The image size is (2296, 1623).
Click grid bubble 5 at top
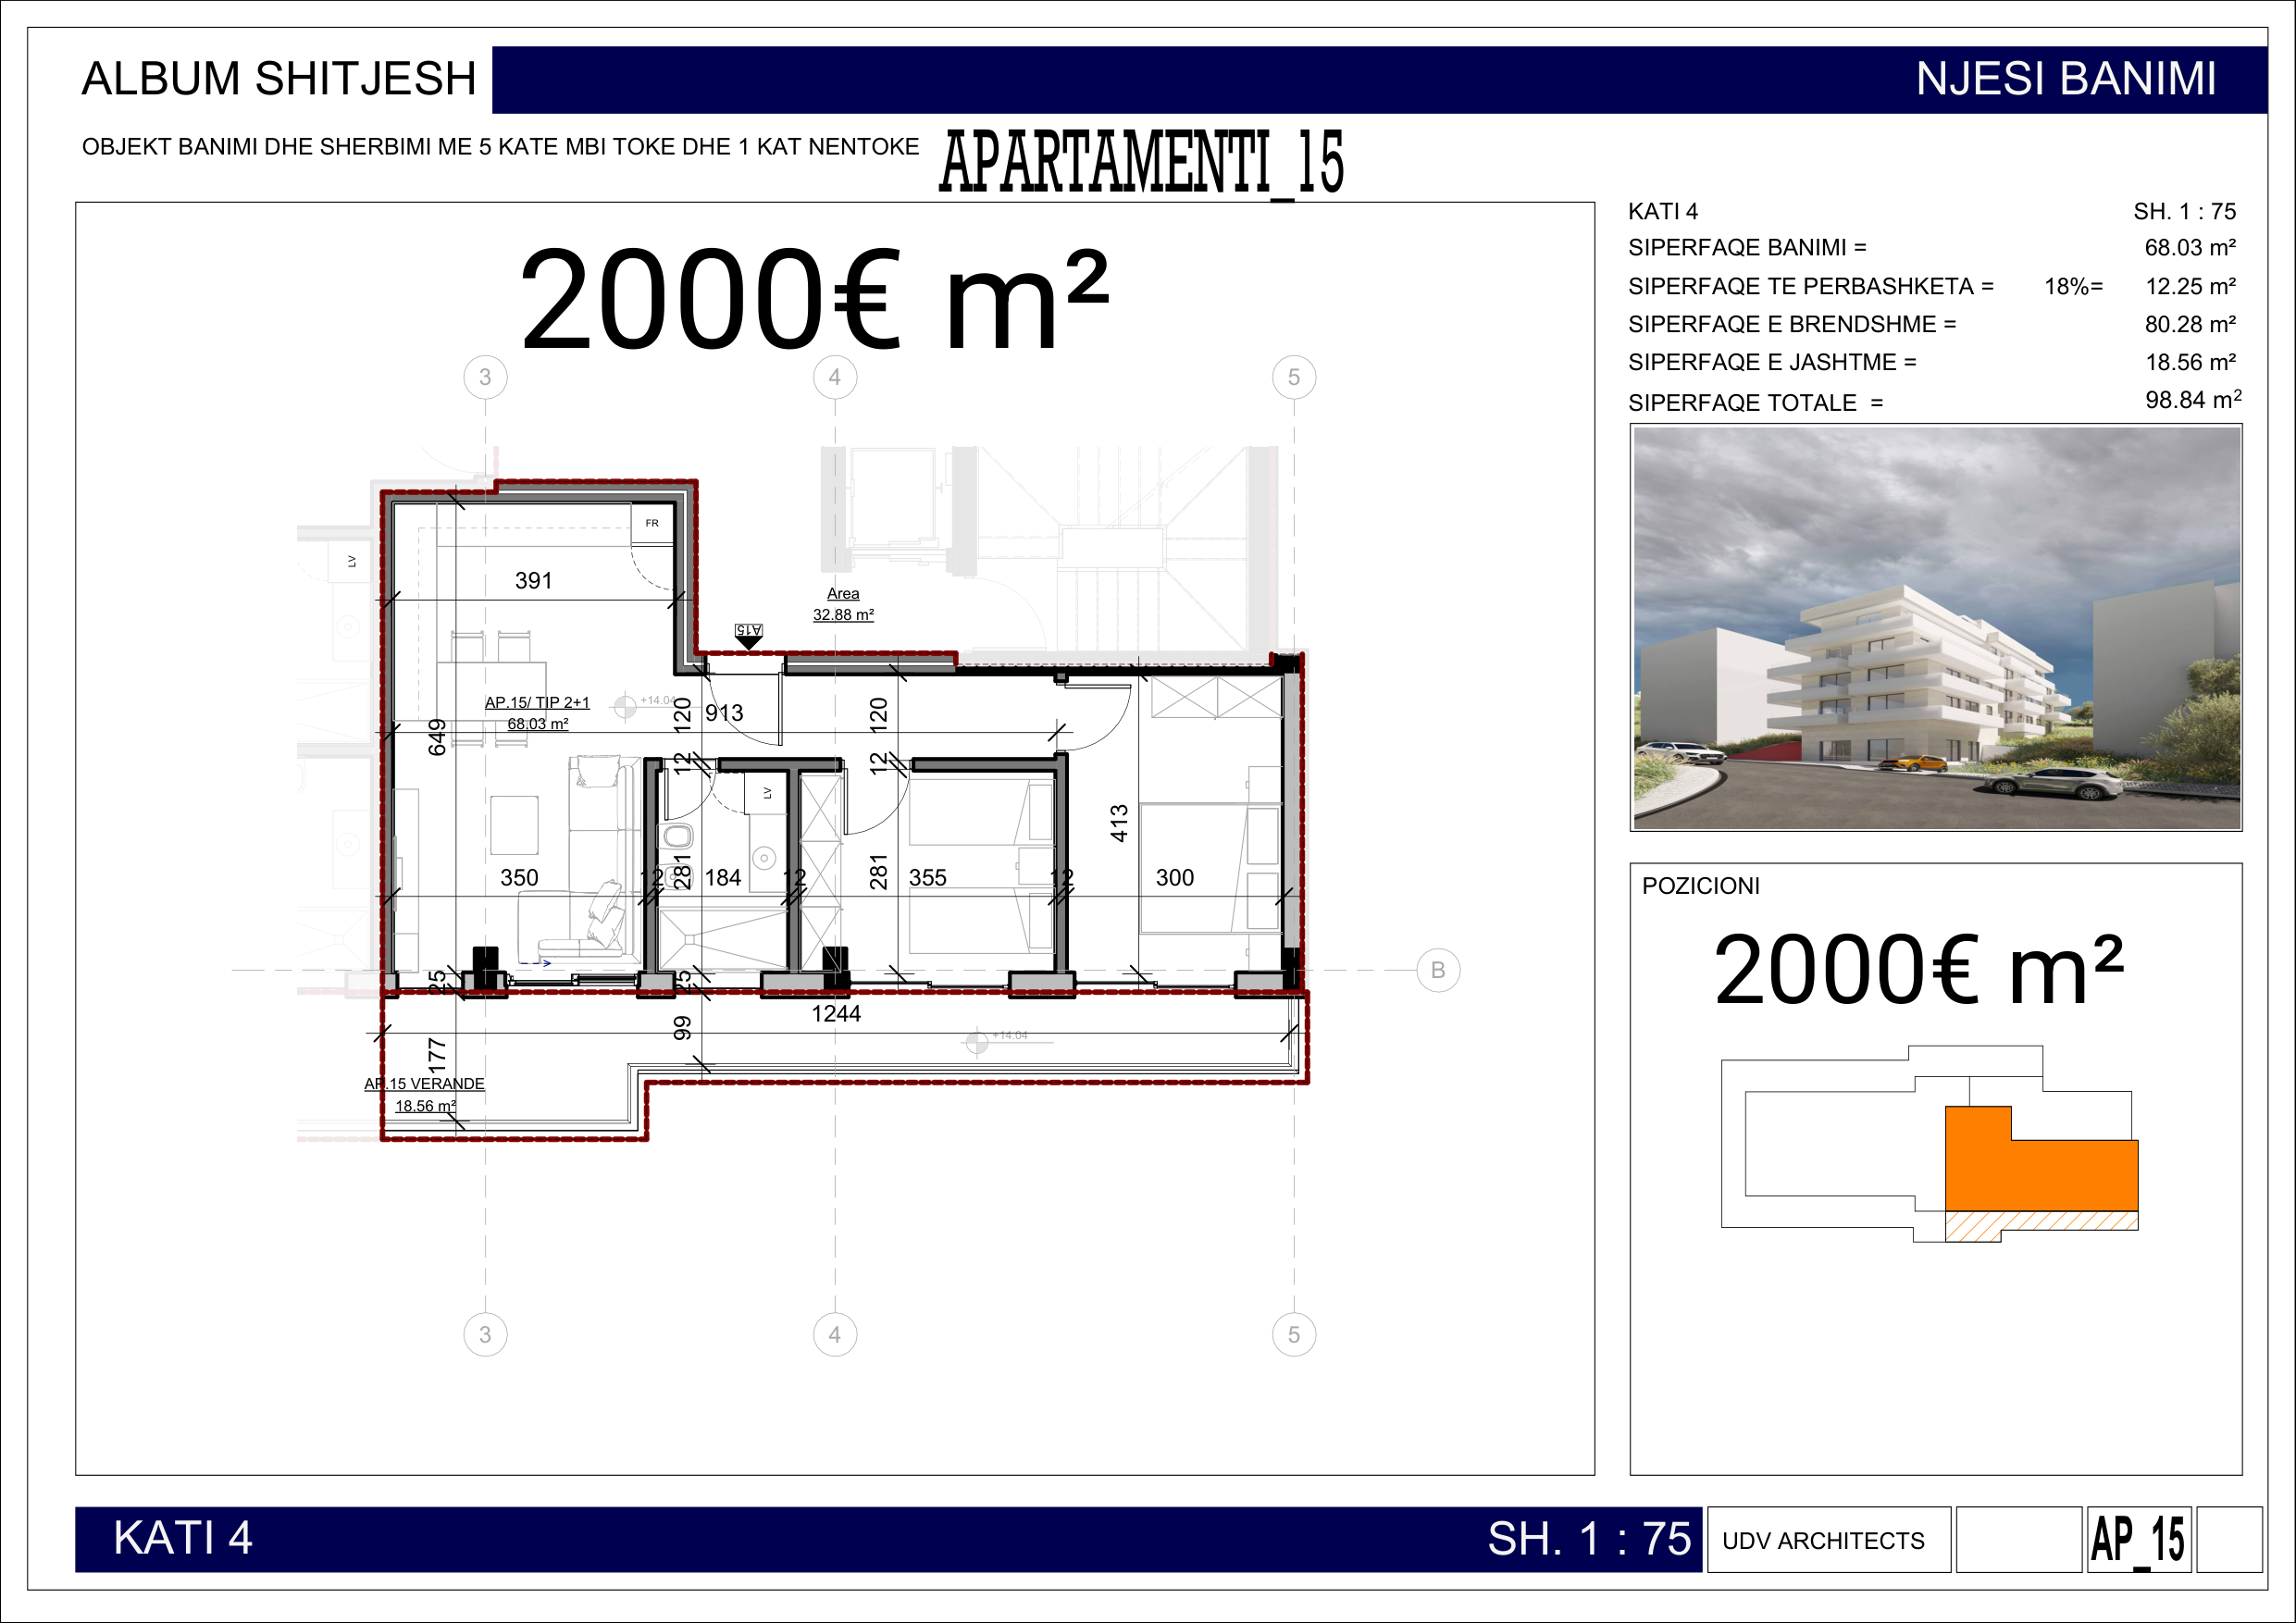[1293, 377]
